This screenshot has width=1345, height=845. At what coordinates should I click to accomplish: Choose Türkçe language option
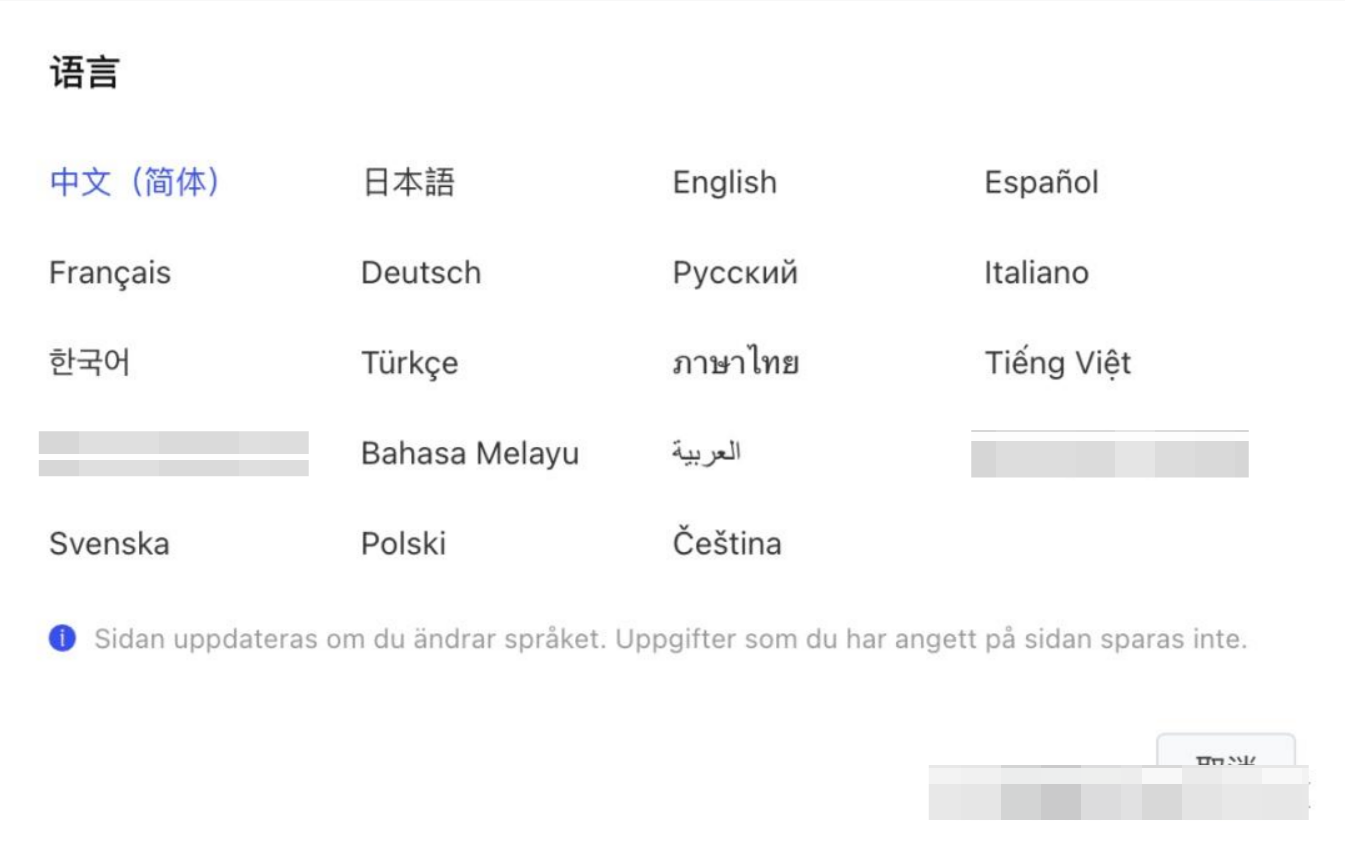(409, 363)
